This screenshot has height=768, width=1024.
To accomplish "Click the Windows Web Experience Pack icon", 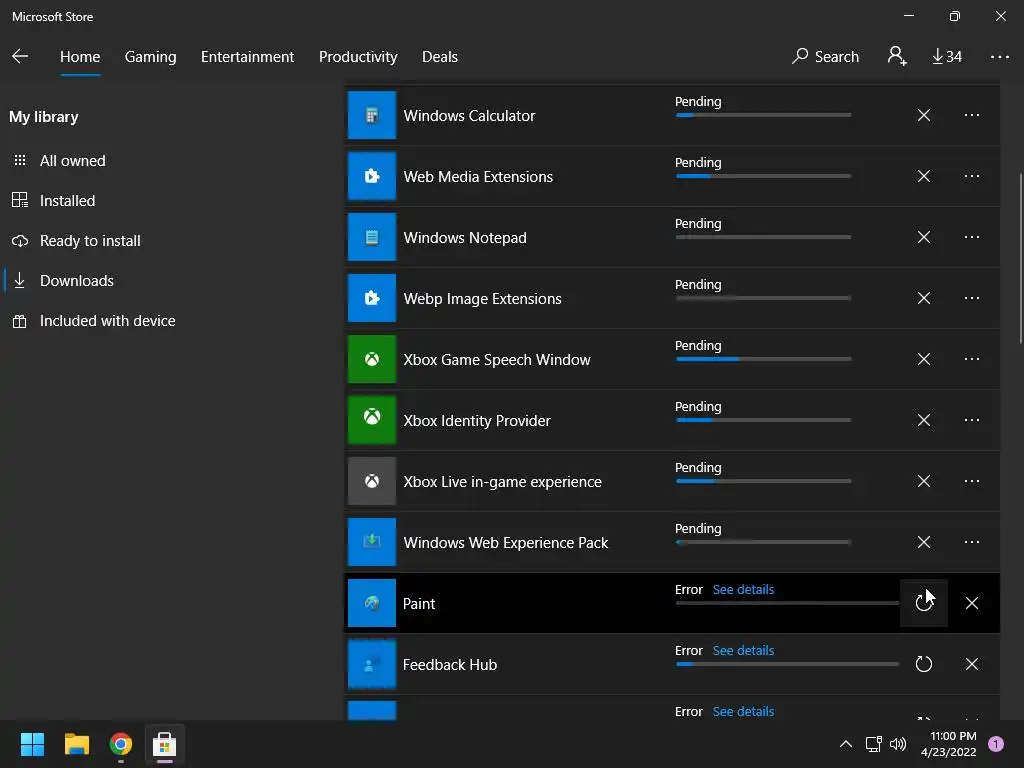I will click(x=372, y=542).
